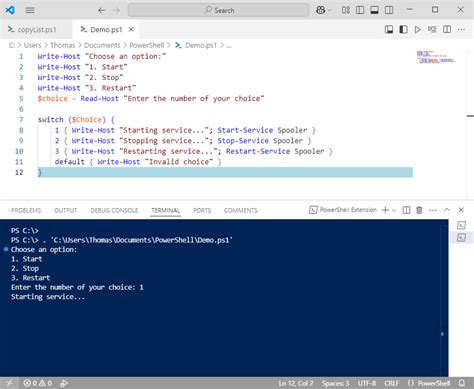Change indentation via Spaces: 3
This screenshot has height=389, width=474.
[x=336, y=383]
